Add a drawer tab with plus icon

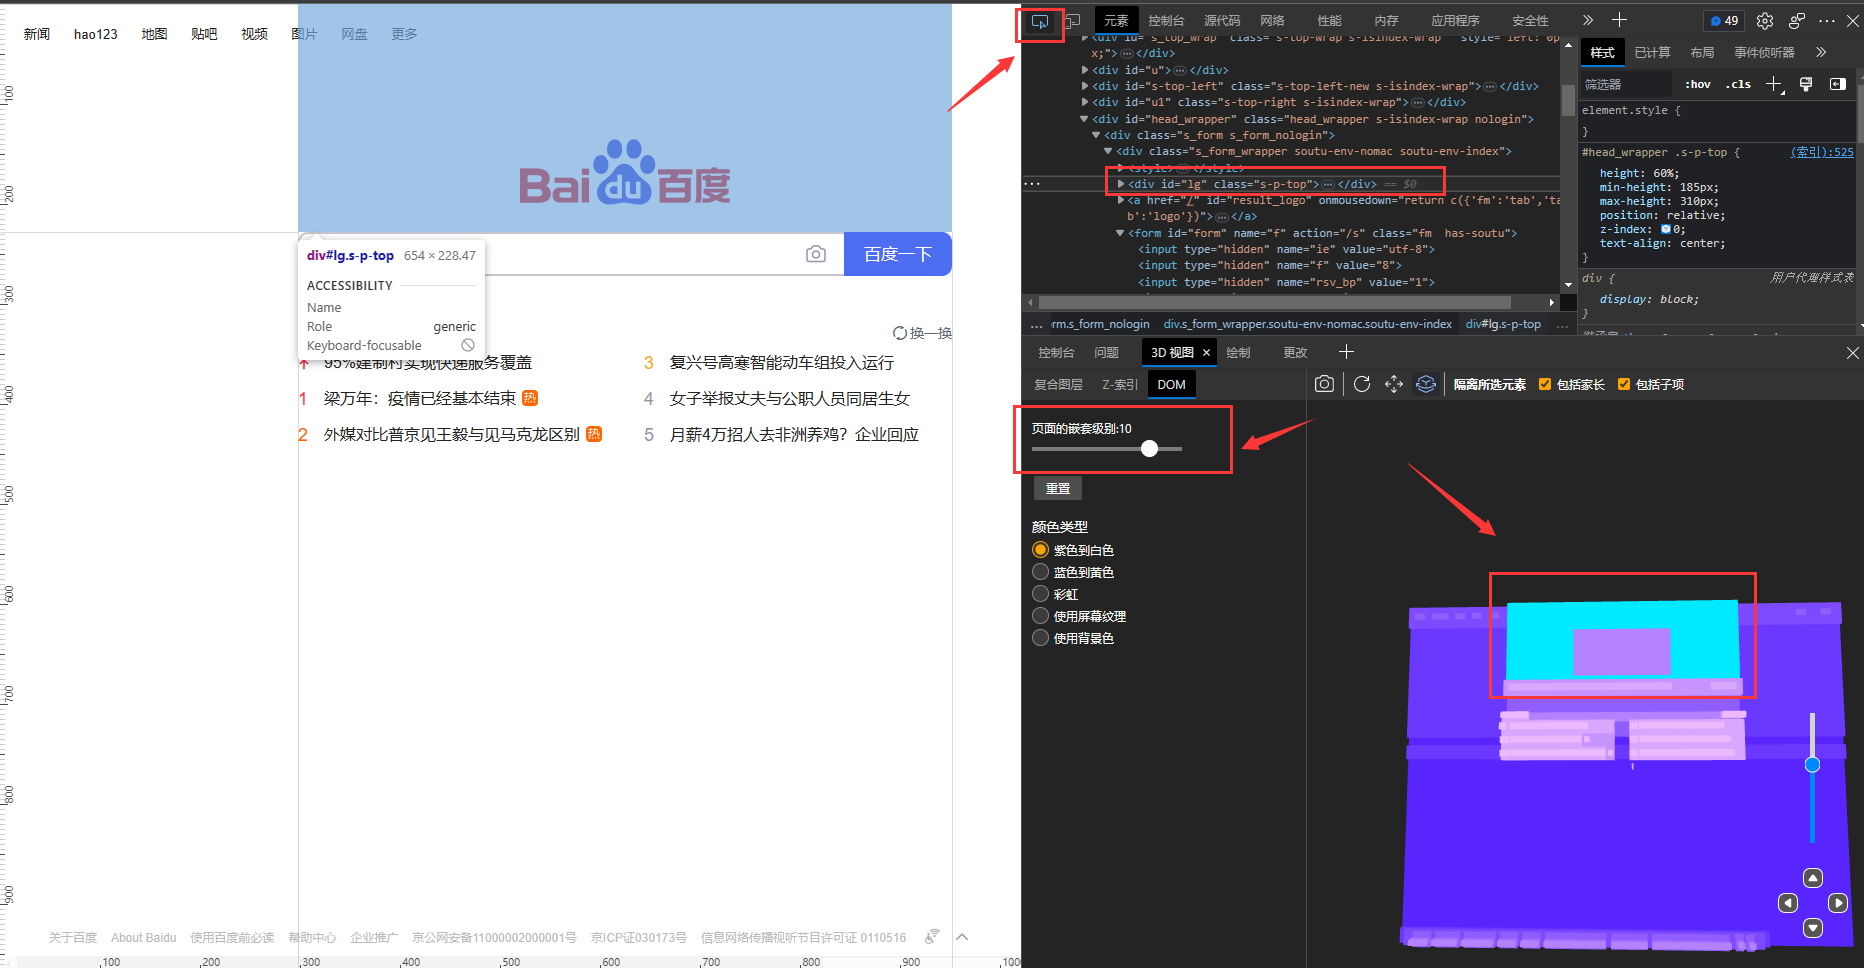1346,352
